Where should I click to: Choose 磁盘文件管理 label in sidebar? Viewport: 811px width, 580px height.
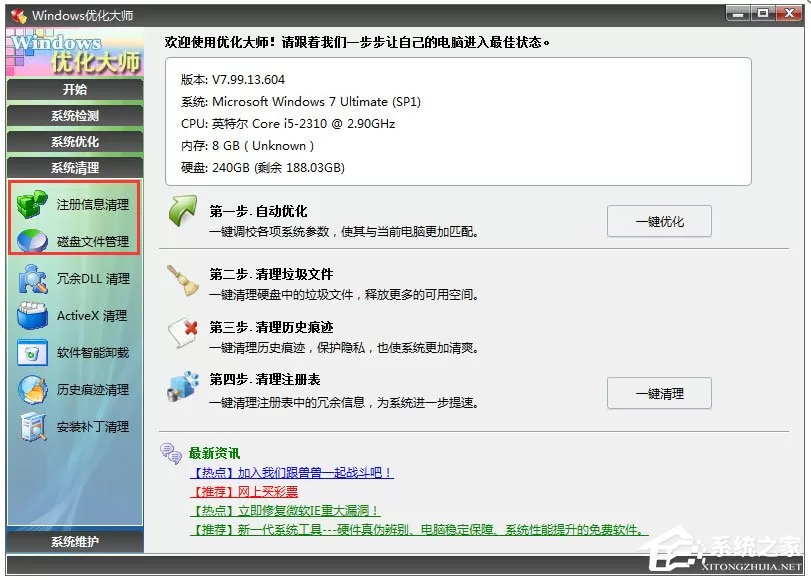93,242
